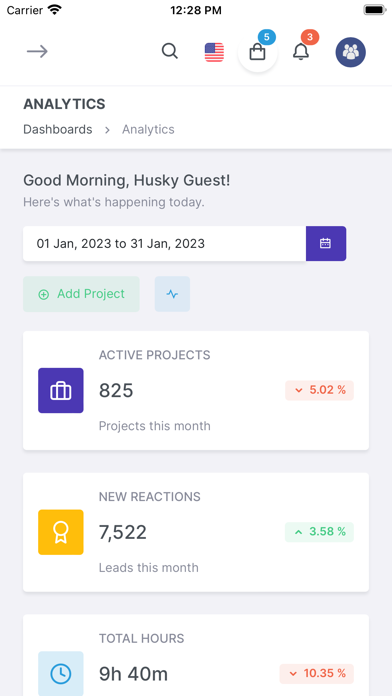This screenshot has width=392, height=696.
Task: Click the 10.35 % decrease badge
Action: pyautogui.click(x=317, y=673)
